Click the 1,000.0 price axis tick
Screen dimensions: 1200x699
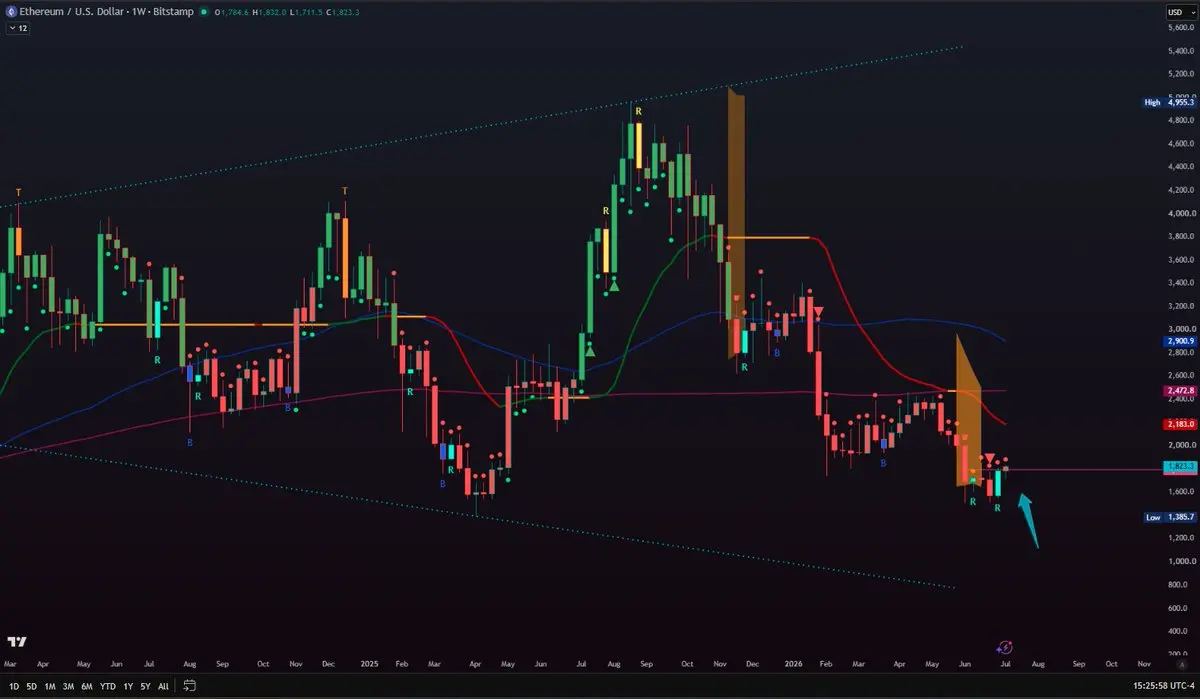pos(1181,561)
